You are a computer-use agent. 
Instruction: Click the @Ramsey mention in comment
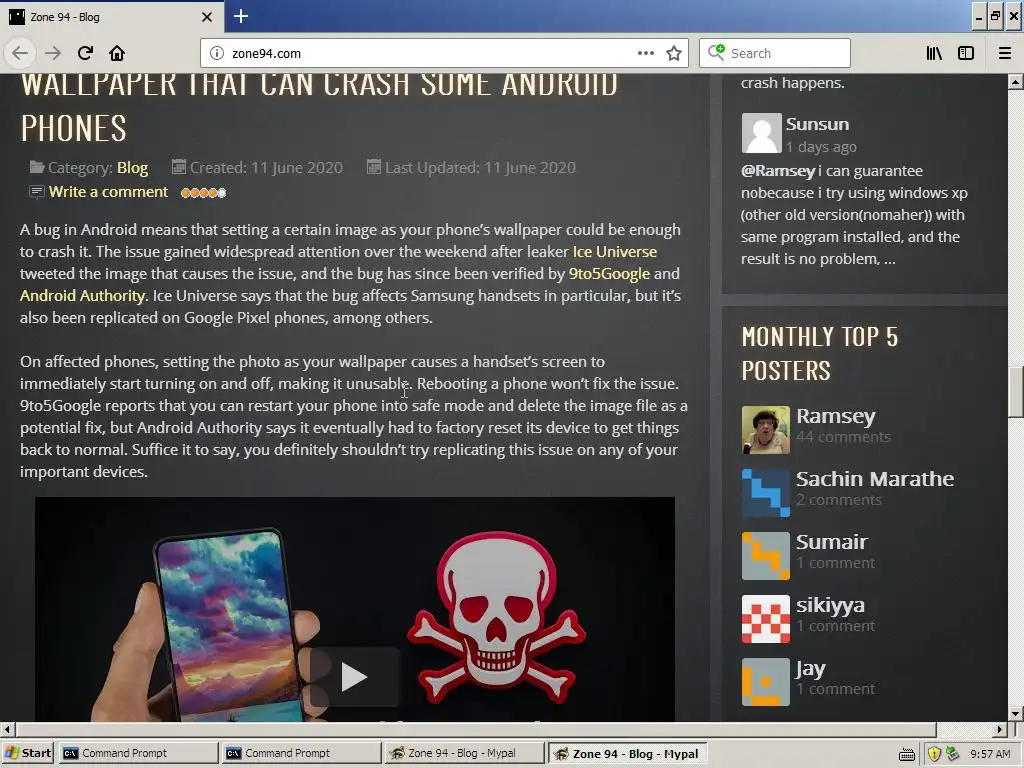point(778,171)
